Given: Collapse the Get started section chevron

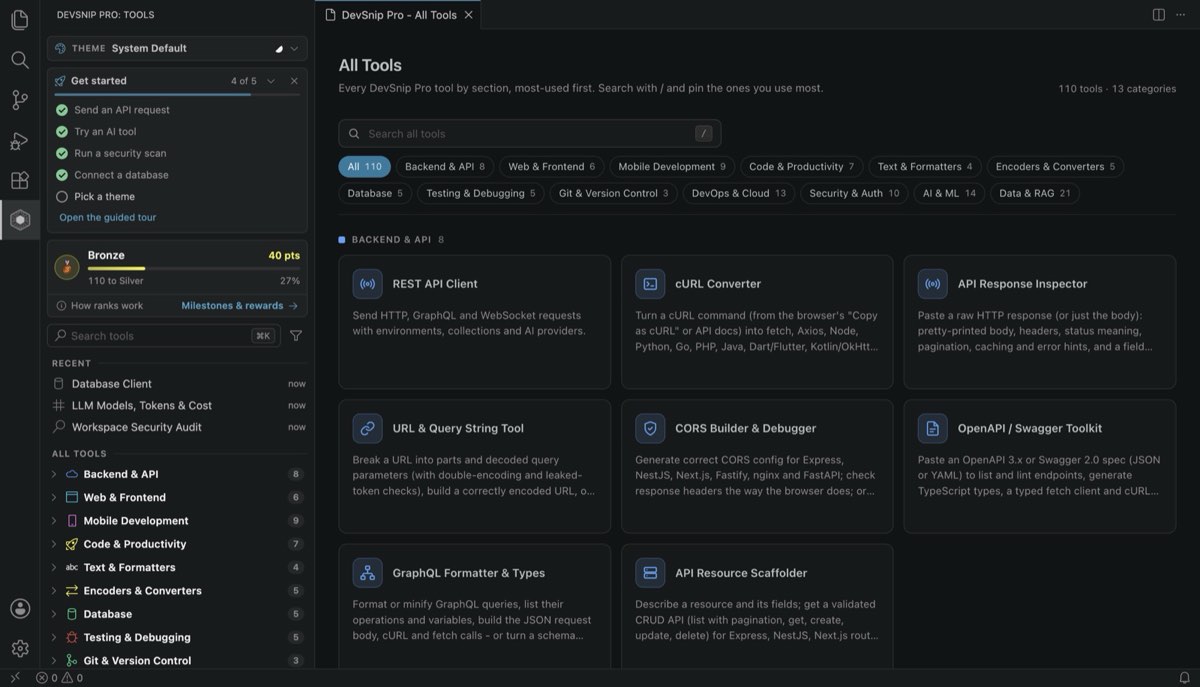Looking at the screenshot, I should pos(271,81).
